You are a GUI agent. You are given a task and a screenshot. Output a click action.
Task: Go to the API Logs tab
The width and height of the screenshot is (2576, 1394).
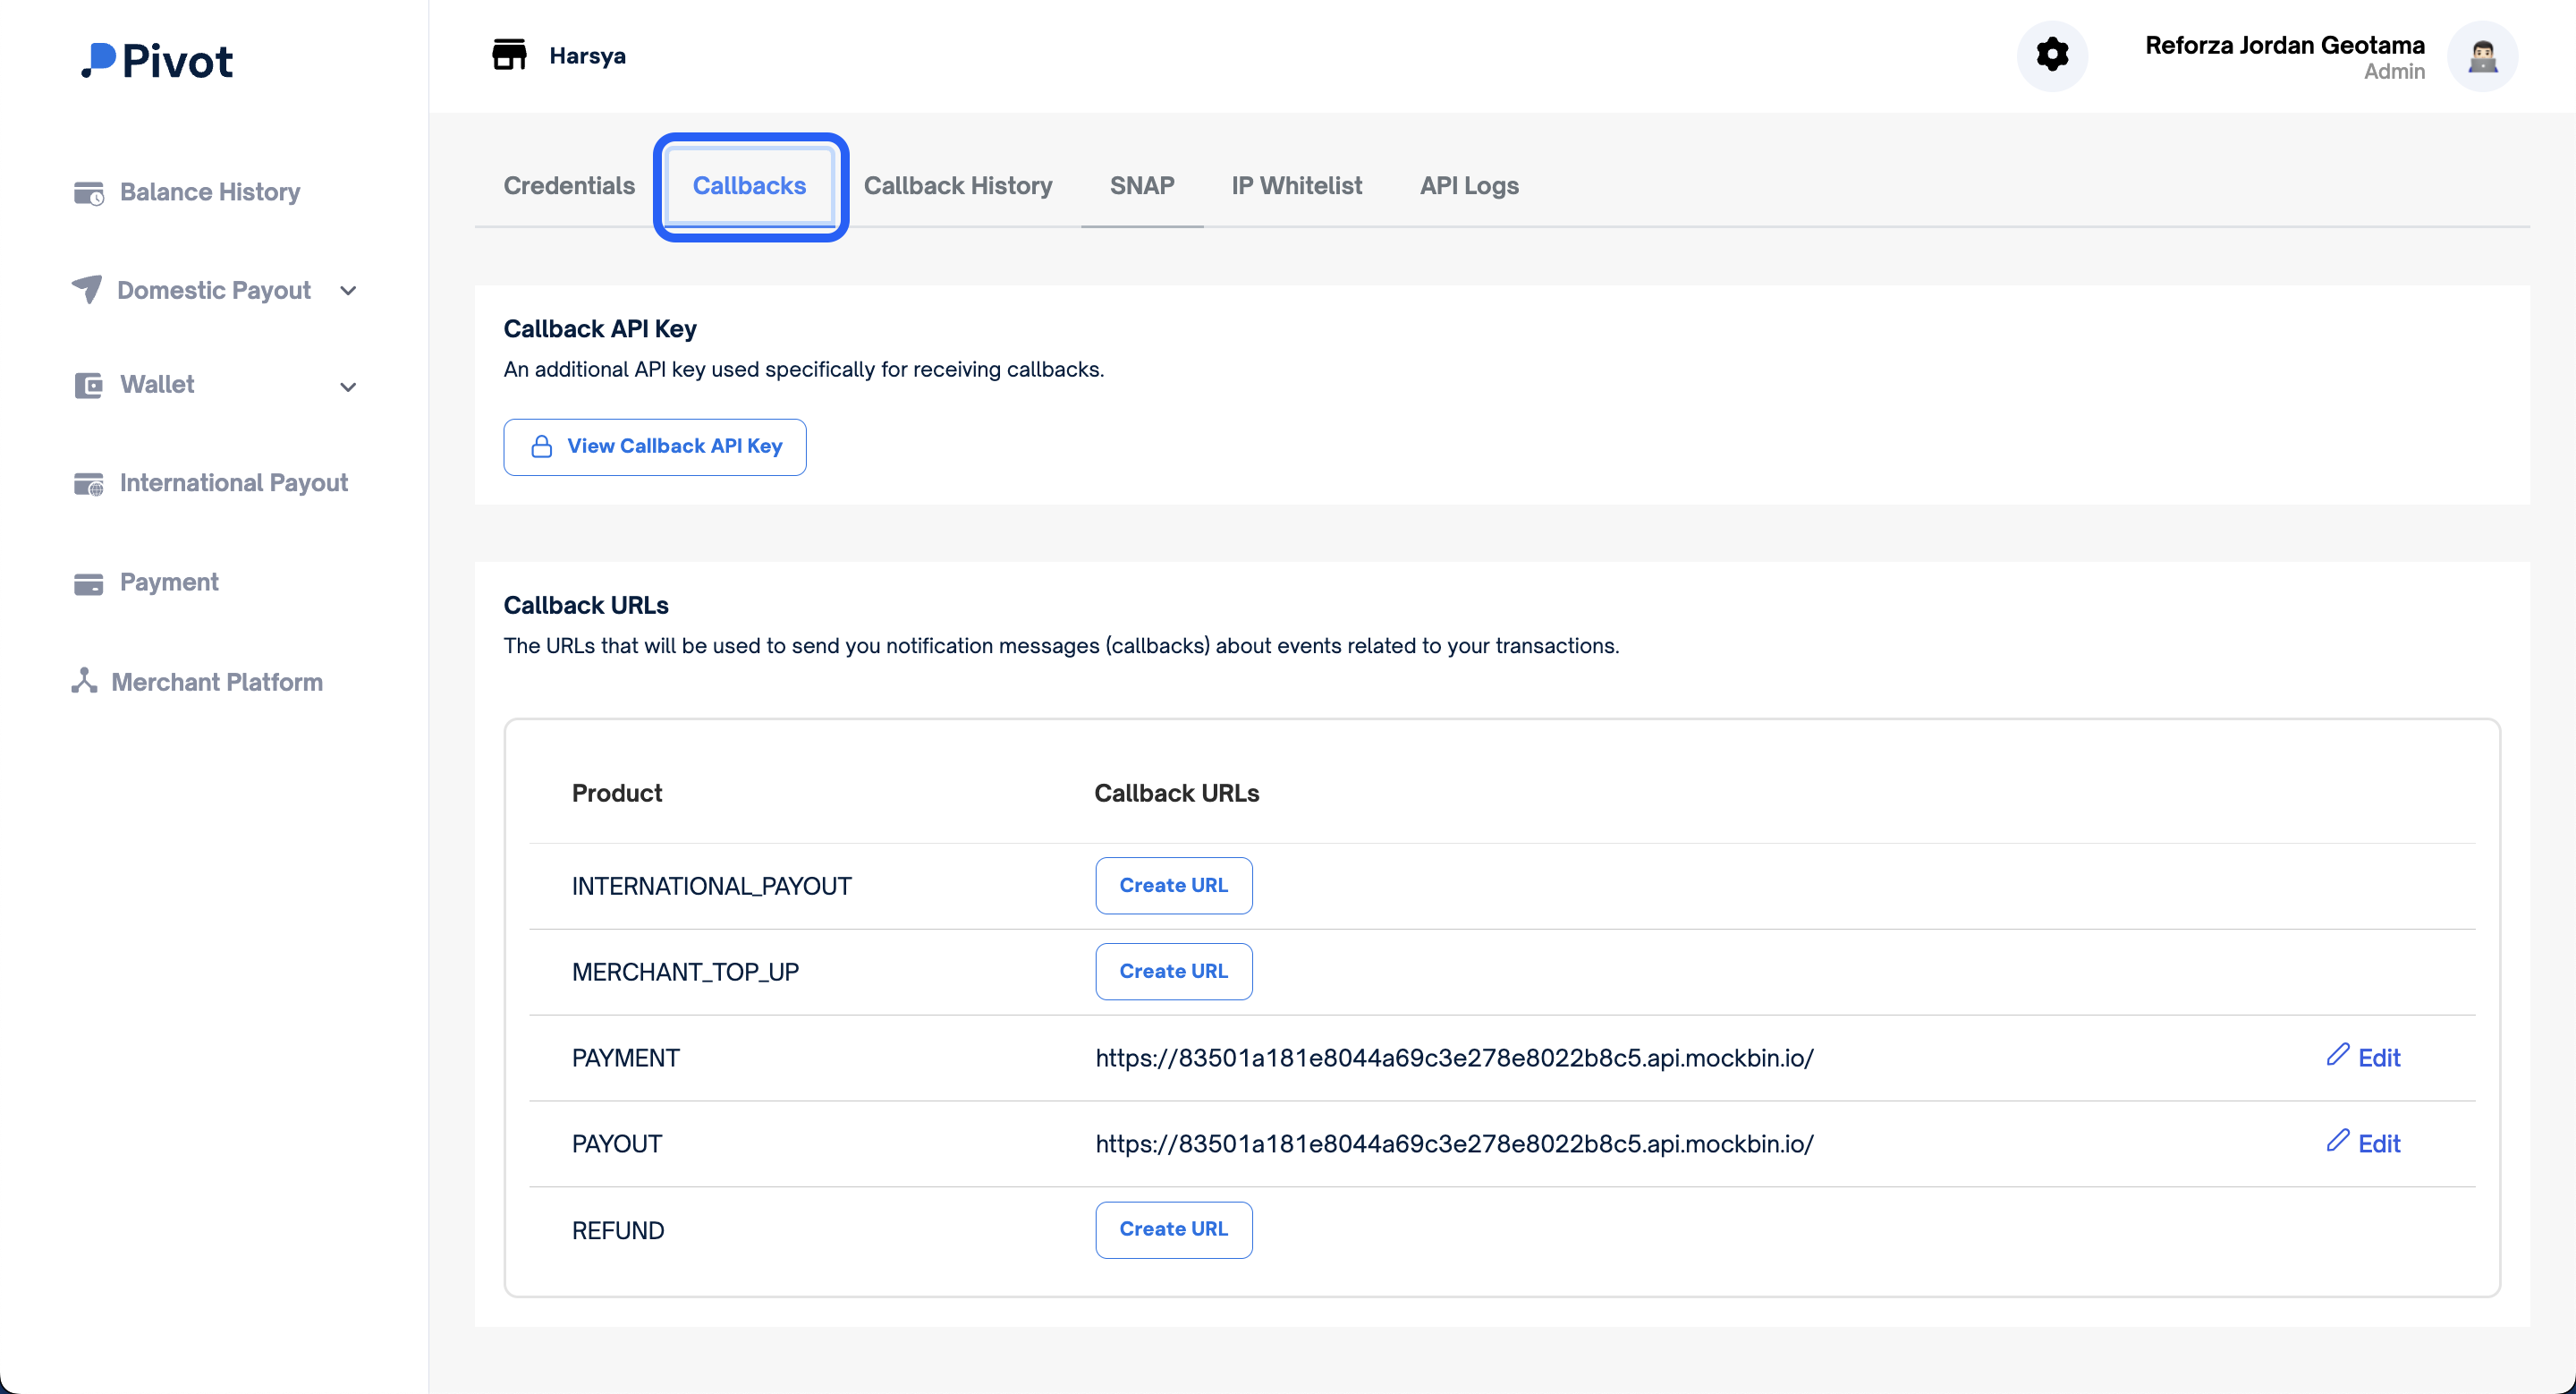click(x=1468, y=186)
